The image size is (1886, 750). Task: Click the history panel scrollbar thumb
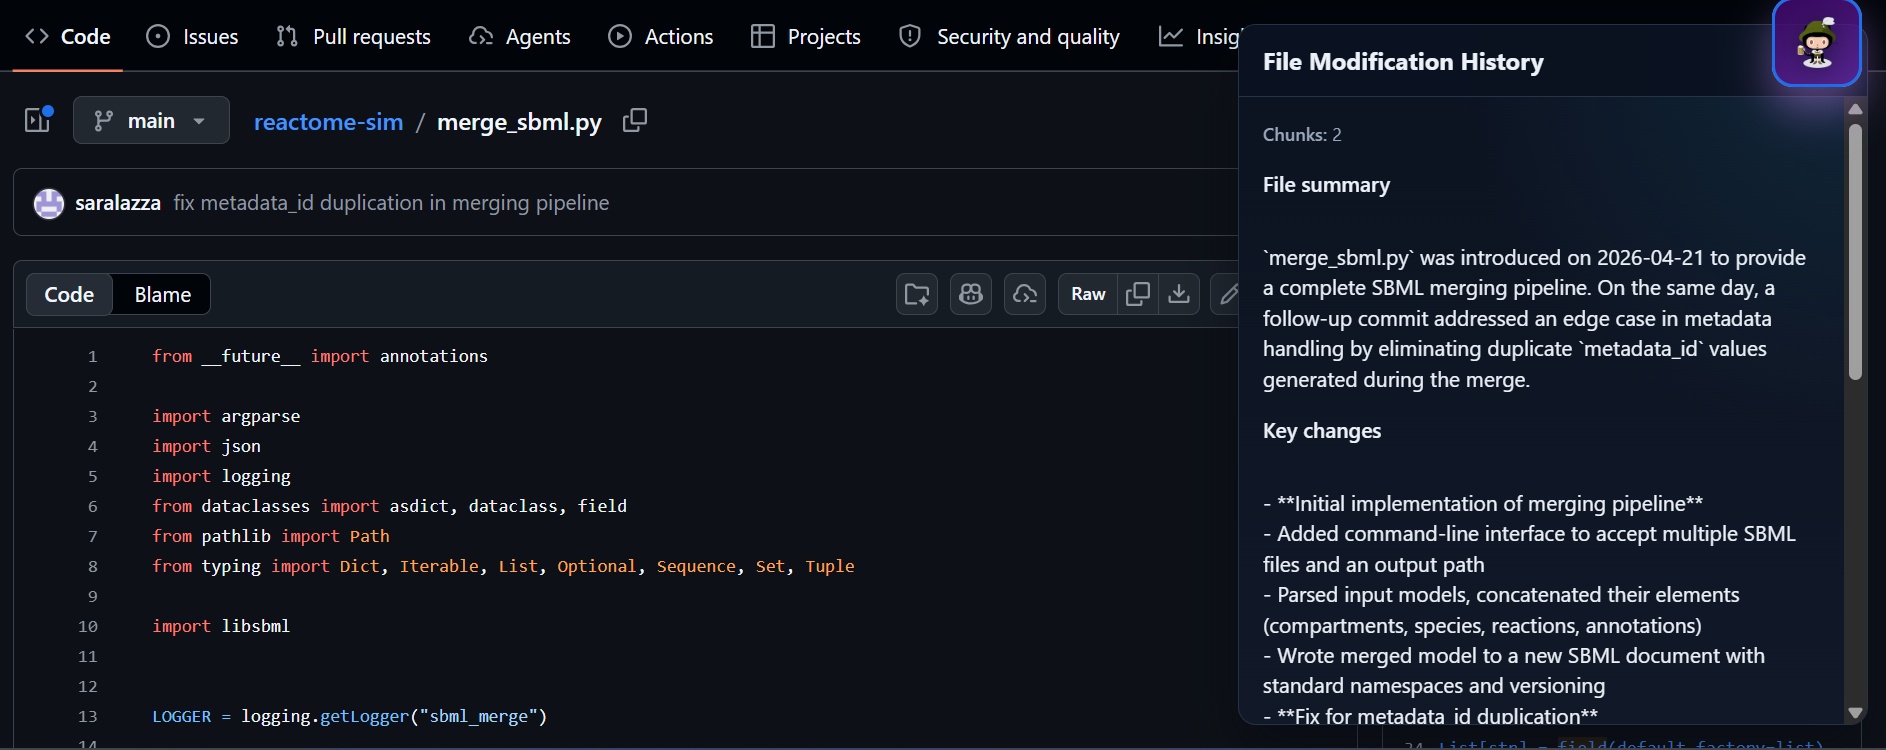[1855, 250]
